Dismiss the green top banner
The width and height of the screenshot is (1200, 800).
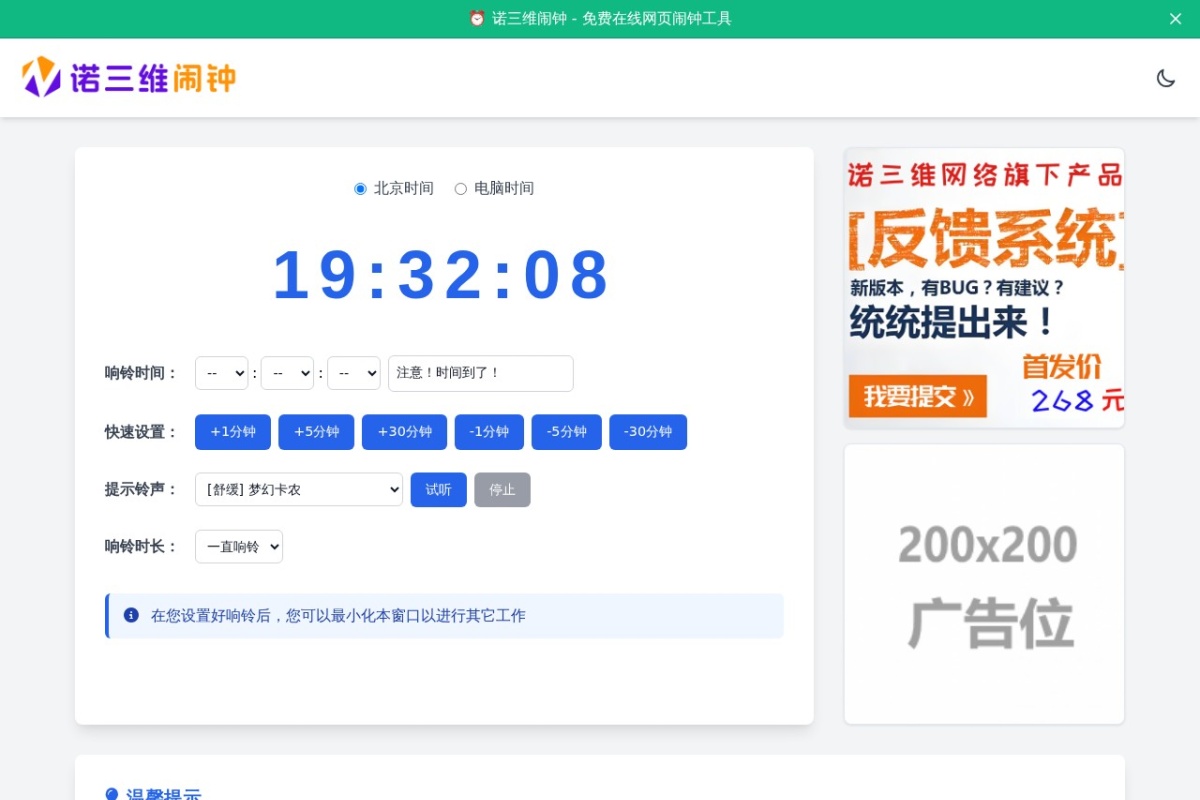pyautogui.click(x=1175, y=18)
